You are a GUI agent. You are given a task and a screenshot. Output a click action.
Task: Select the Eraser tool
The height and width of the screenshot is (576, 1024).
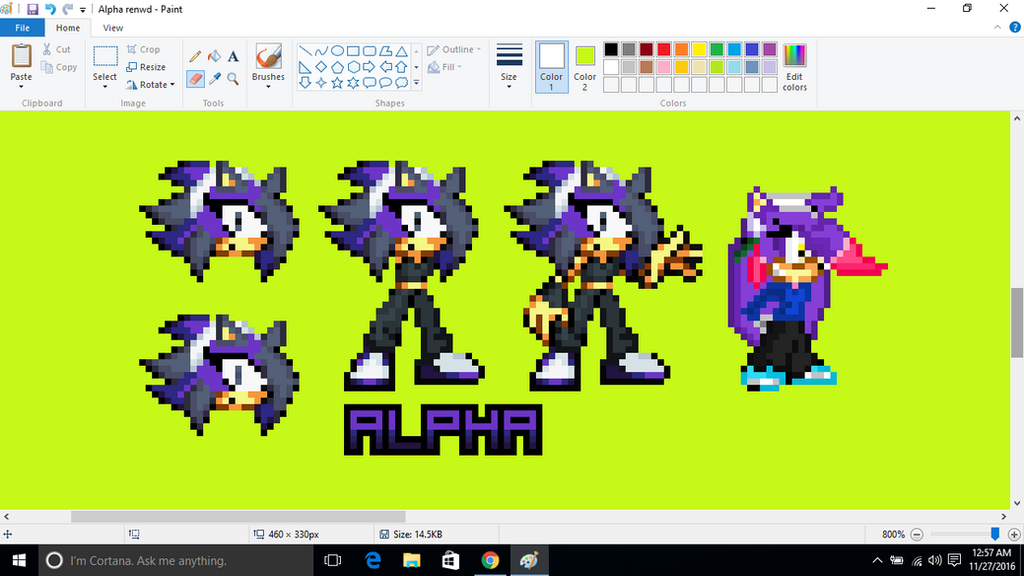tap(195, 79)
